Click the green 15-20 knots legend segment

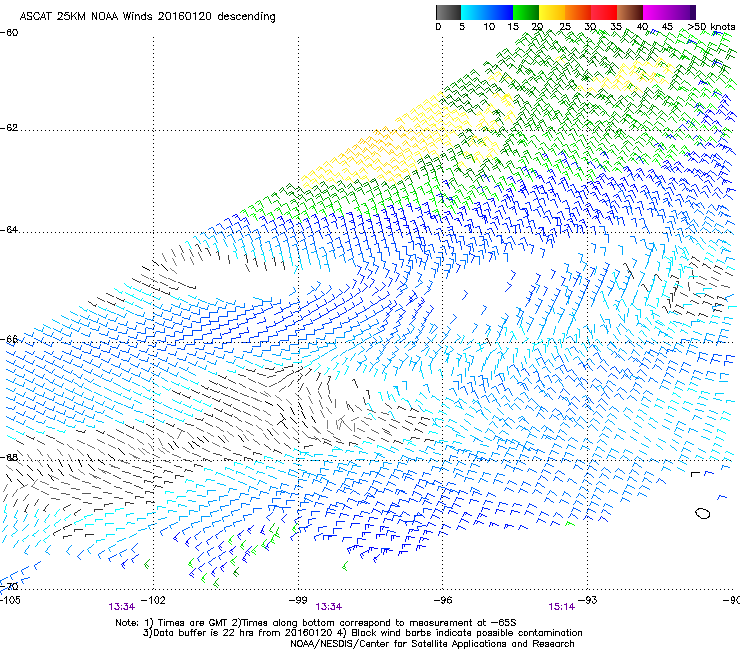(x=526, y=12)
